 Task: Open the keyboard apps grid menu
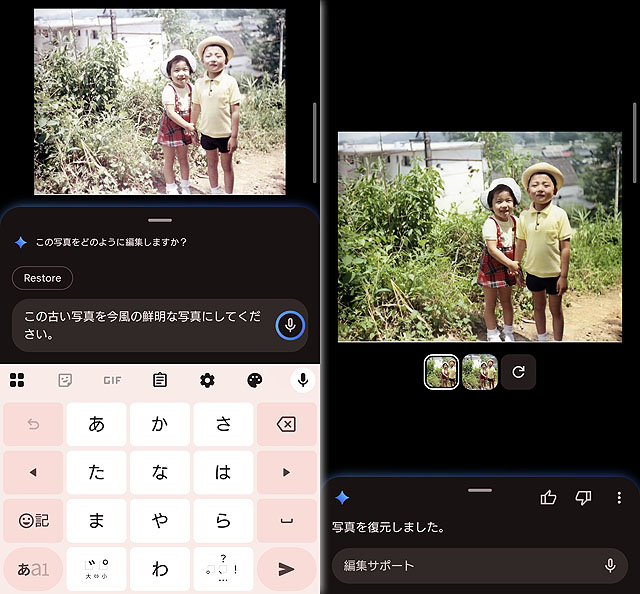[17, 380]
